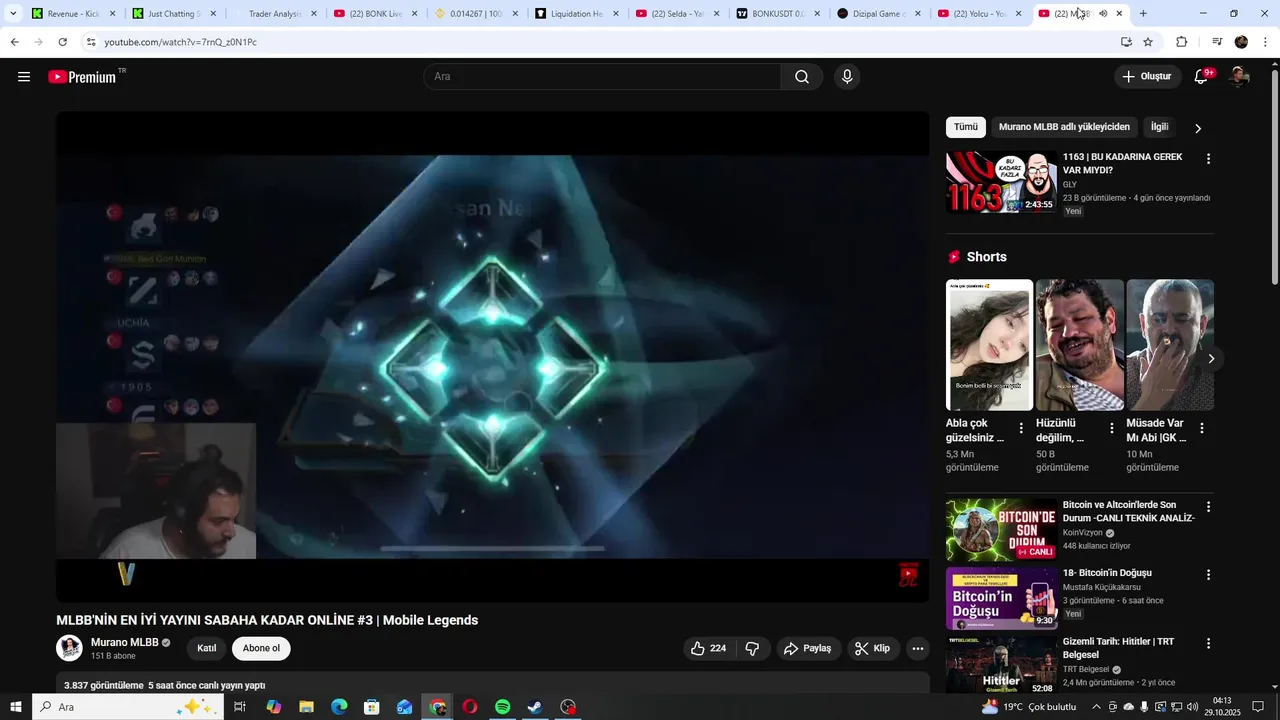The image size is (1280, 720).
Task: Start voice search with the microphone icon
Action: tap(847, 77)
